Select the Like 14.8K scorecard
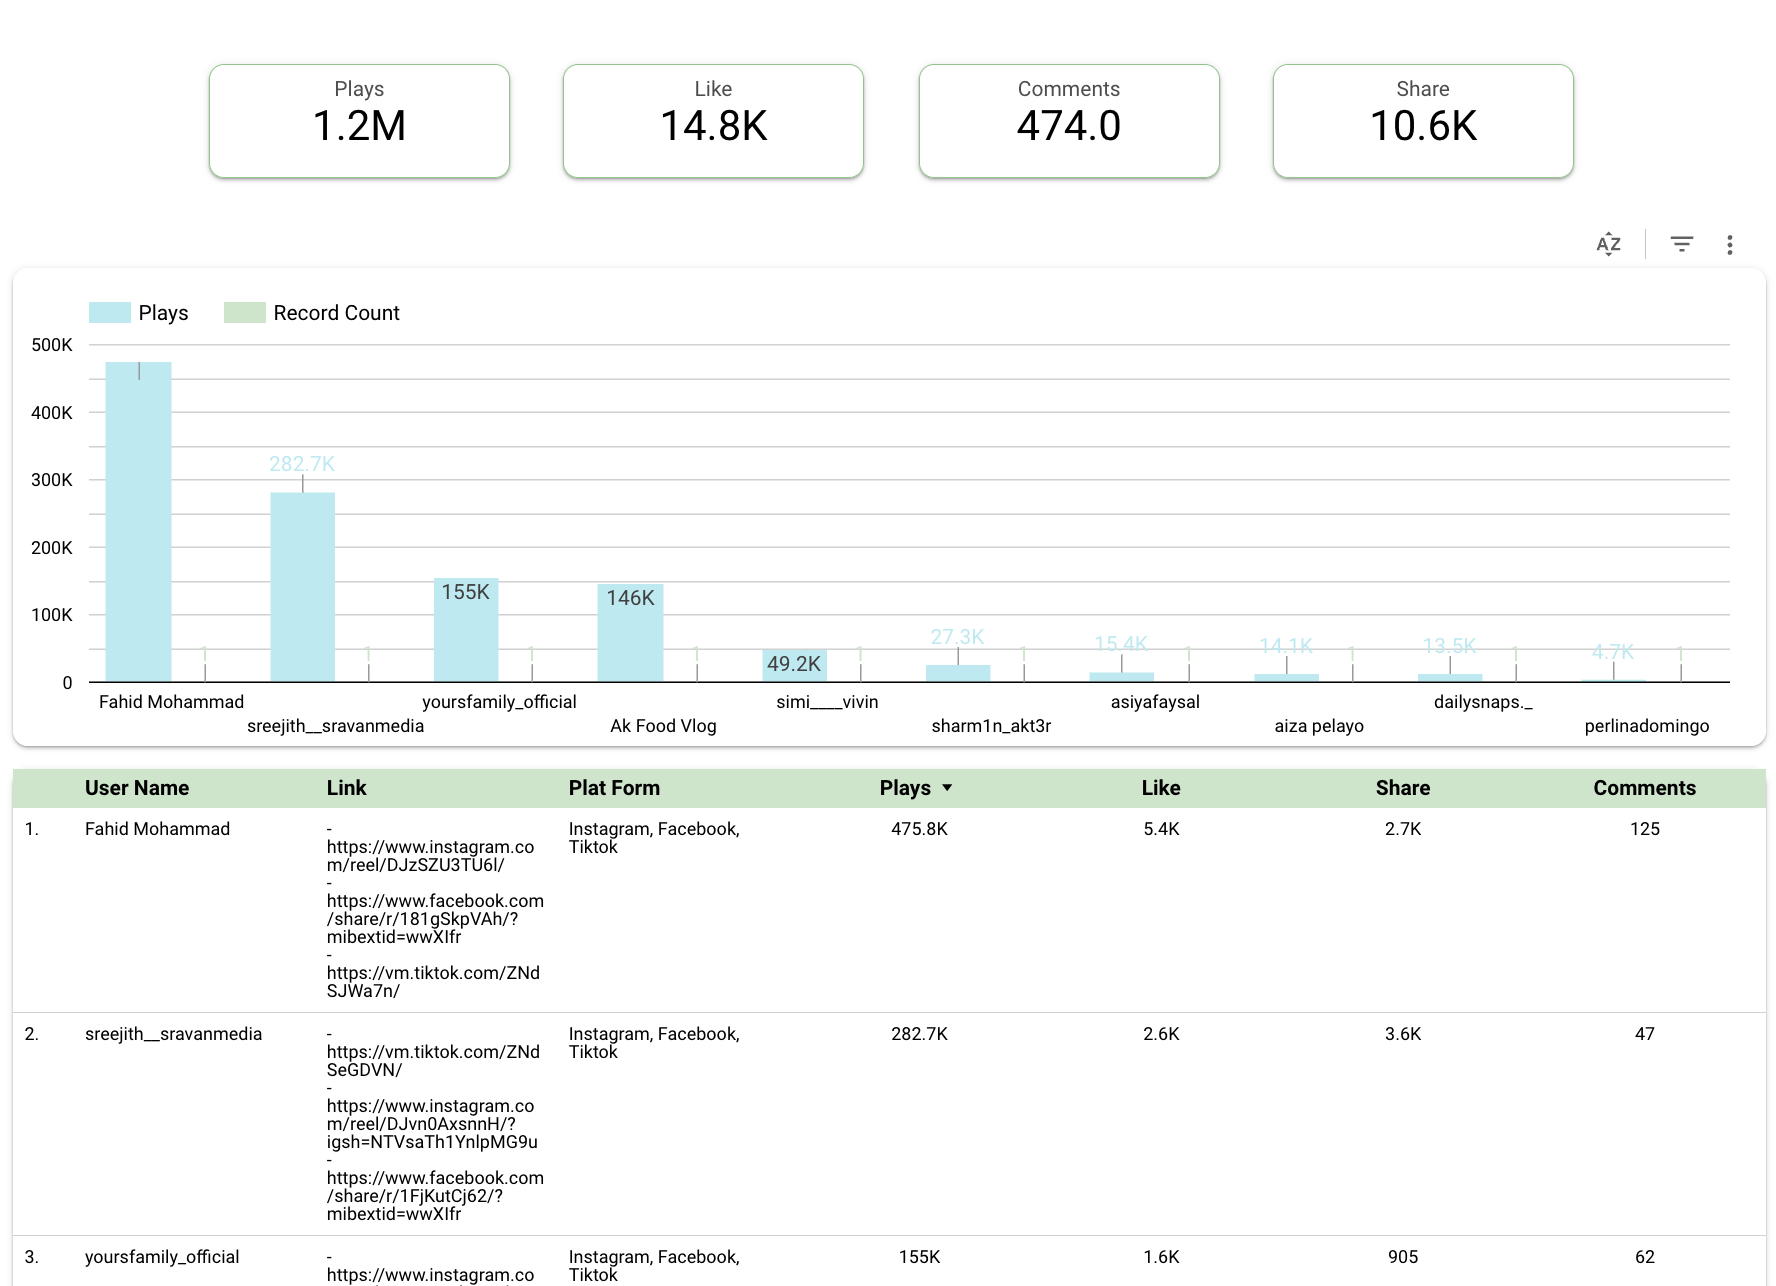Screen dimensions: 1776x1286 [713, 121]
